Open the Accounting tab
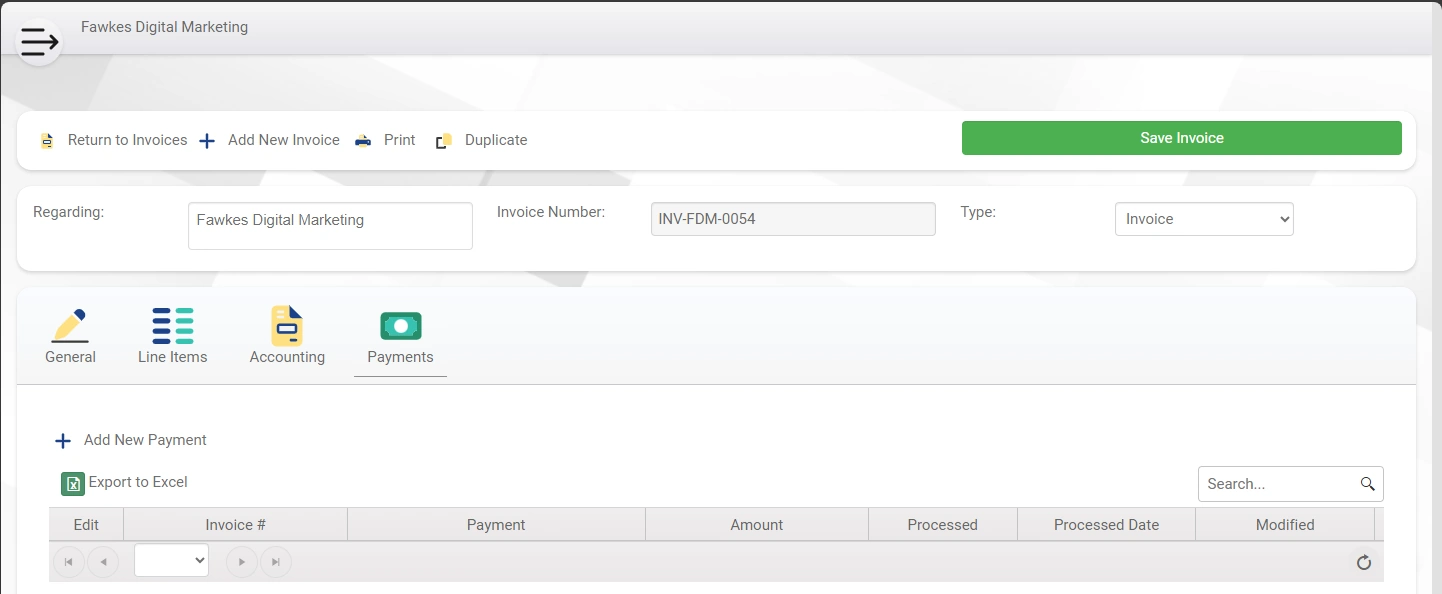The image size is (1442, 594). click(287, 337)
